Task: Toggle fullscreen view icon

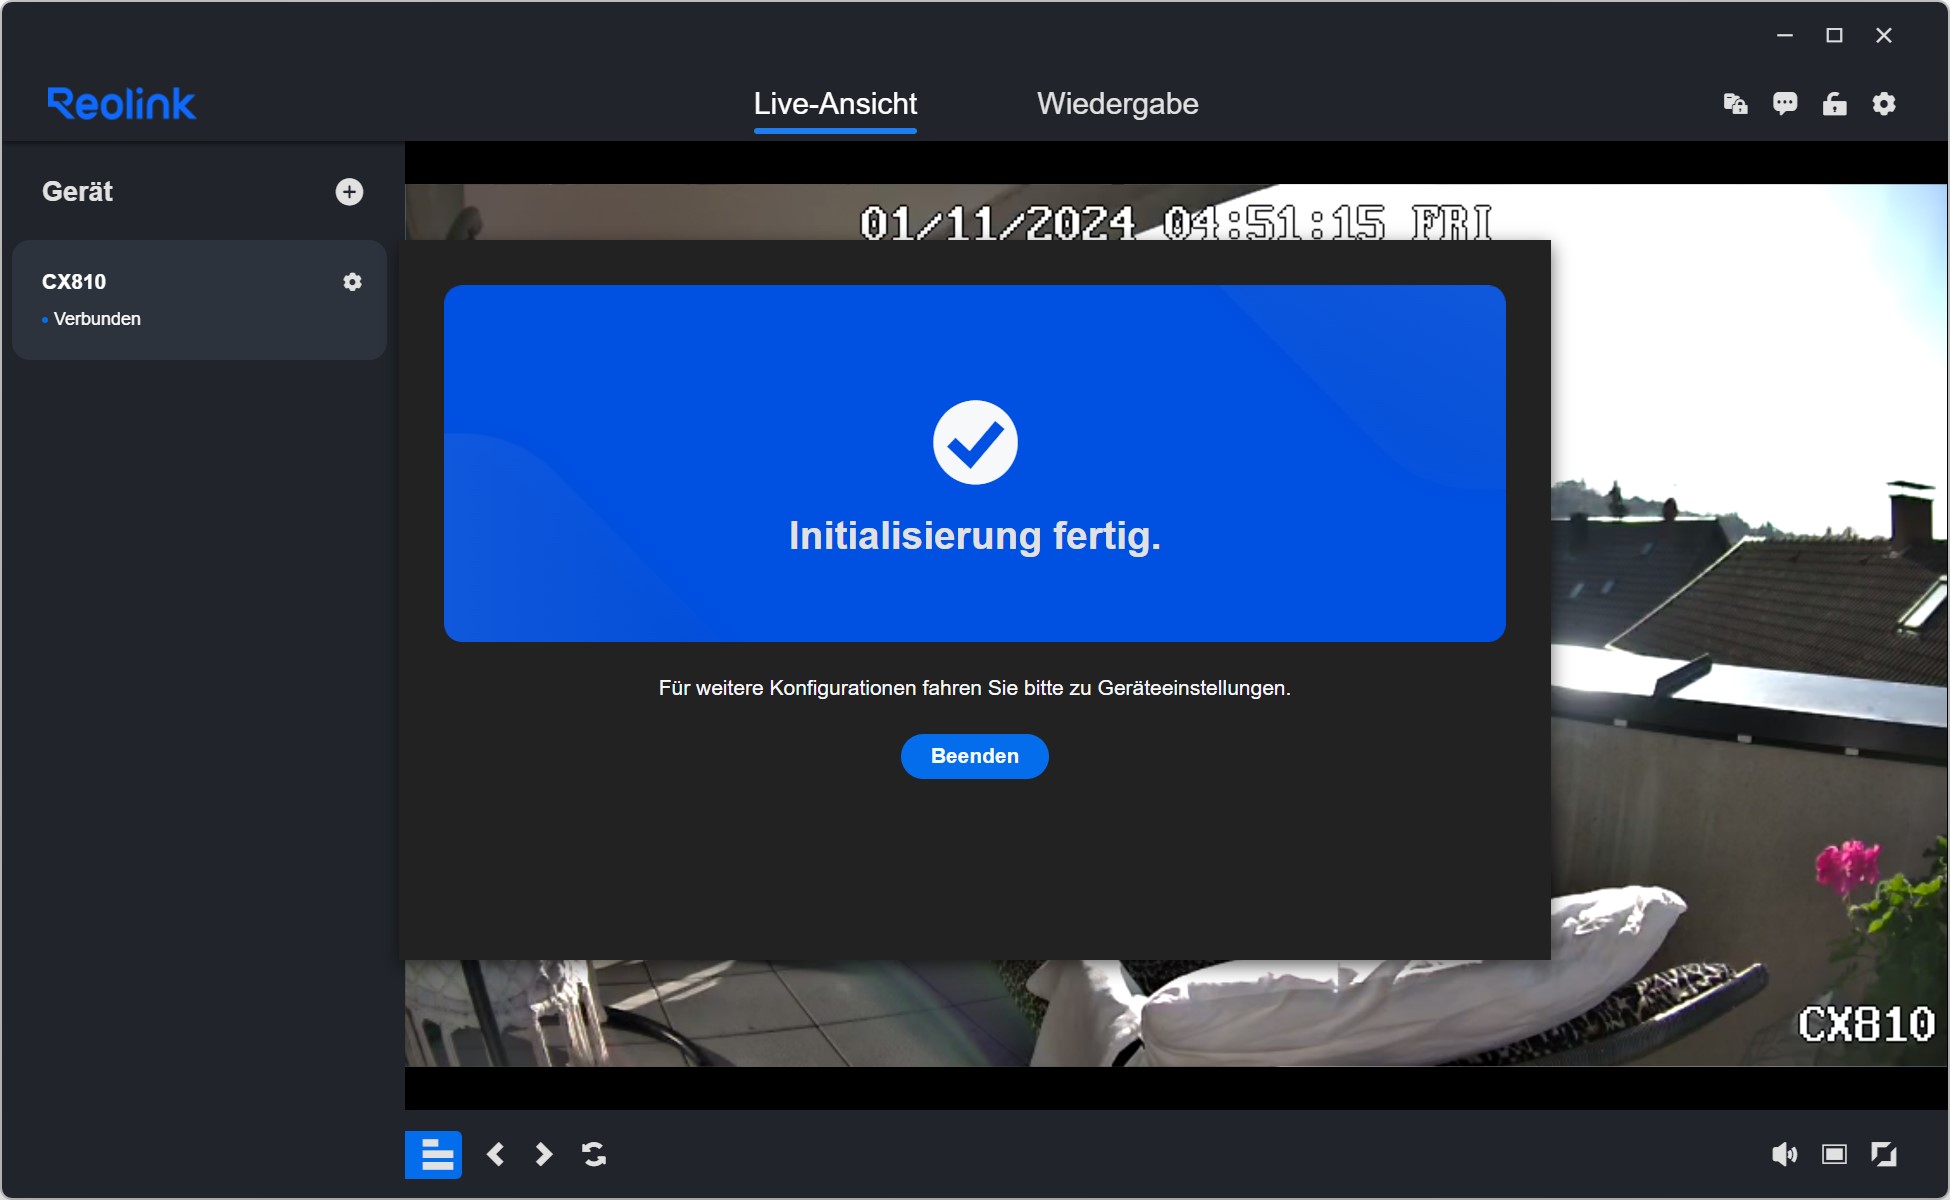Action: [1884, 1155]
